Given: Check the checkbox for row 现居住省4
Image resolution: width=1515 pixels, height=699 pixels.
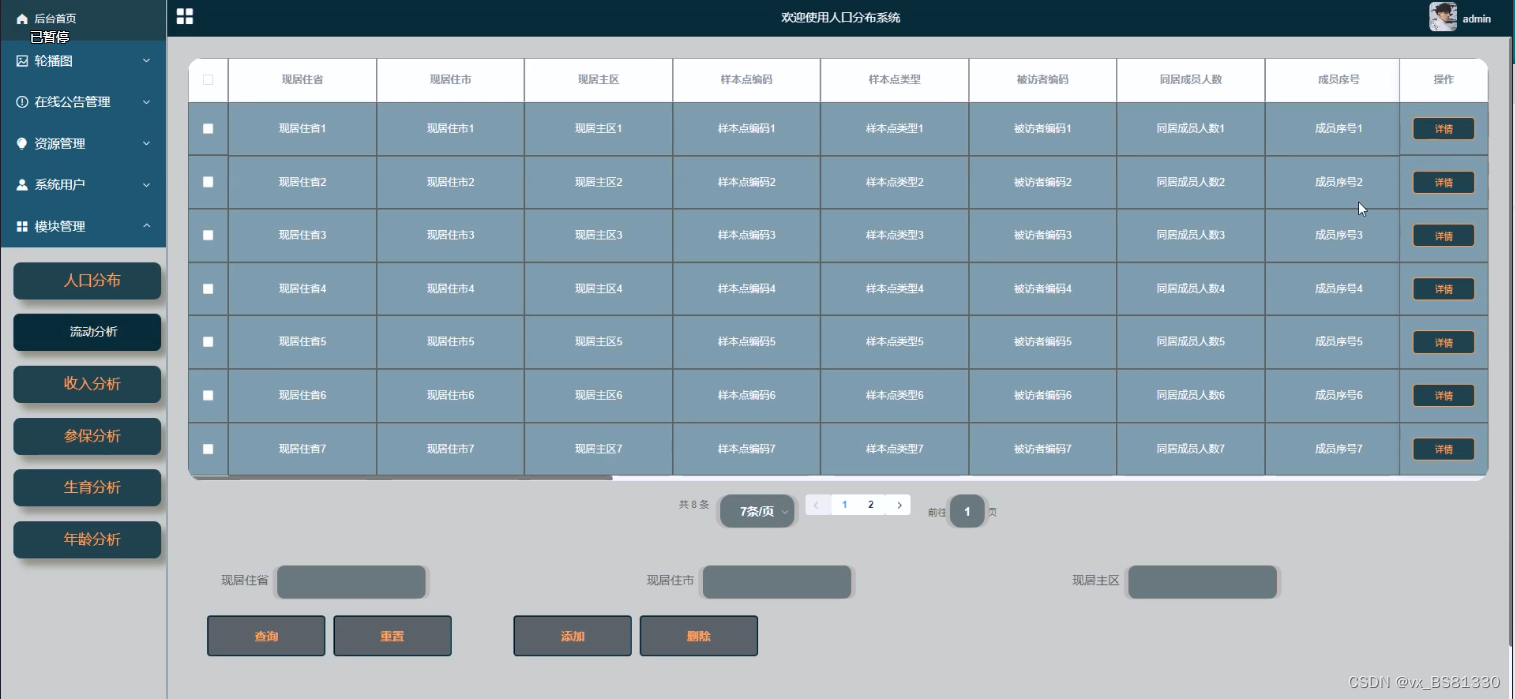Looking at the screenshot, I should (208, 289).
